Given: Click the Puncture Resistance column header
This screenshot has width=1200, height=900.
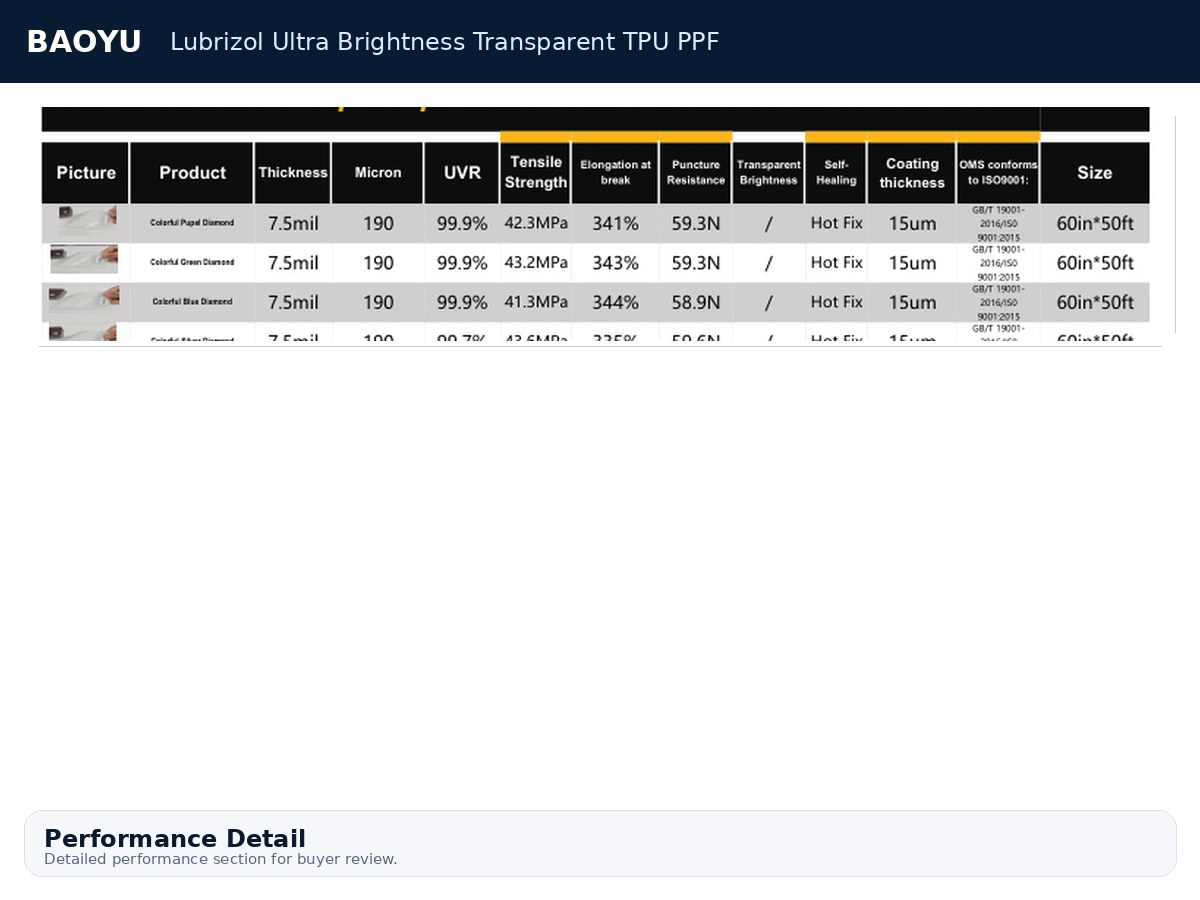Looking at the screenshot, I should (x=696, y=173).
